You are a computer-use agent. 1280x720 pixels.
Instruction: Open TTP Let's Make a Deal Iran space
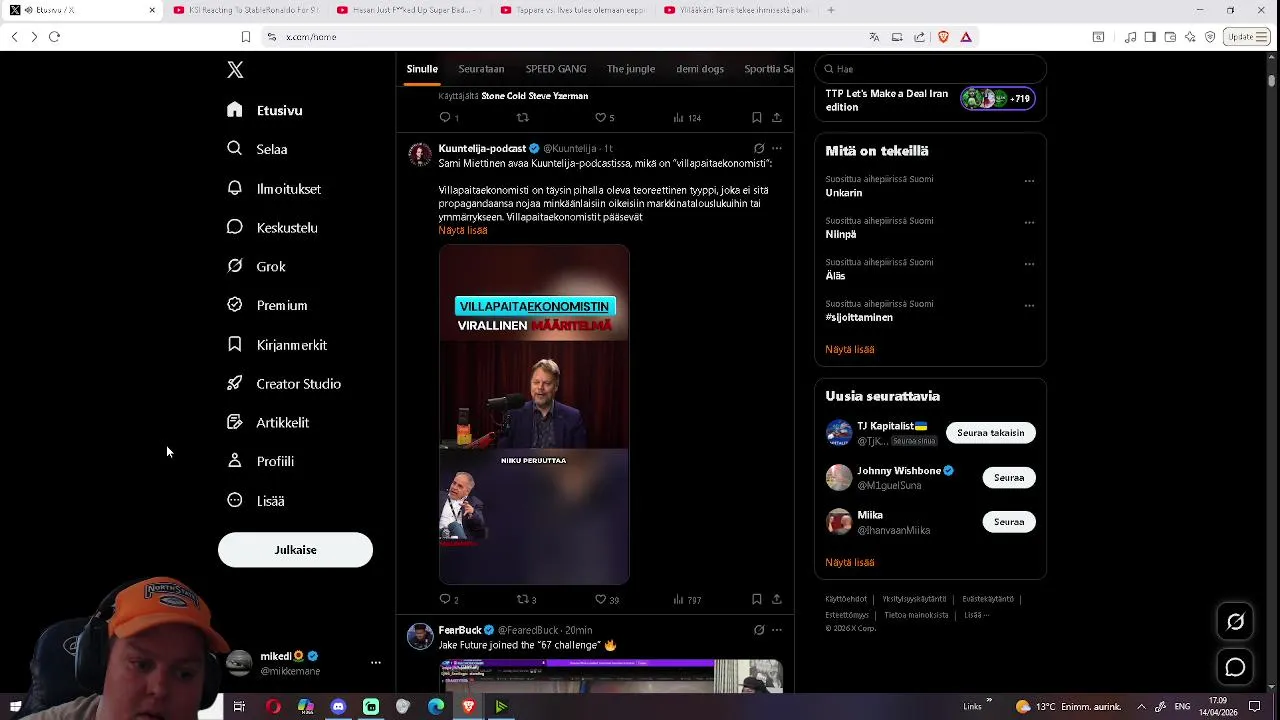pyautogui.click(x=930, y=100)
